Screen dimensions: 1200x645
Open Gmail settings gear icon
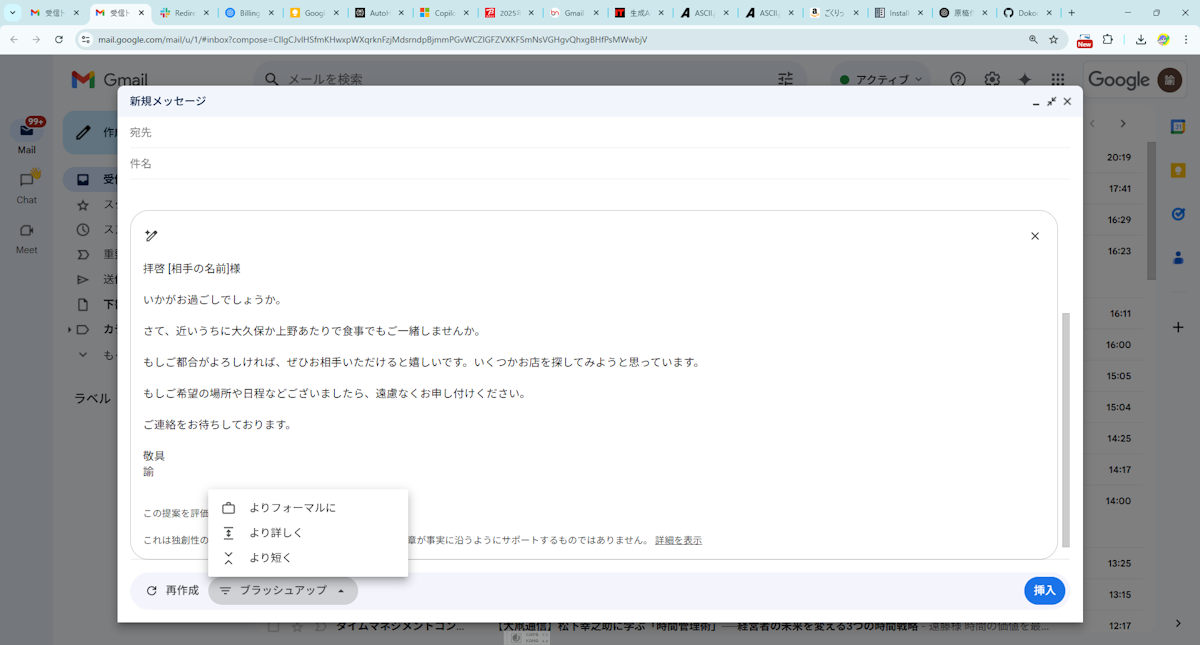[x=992, y=79]
